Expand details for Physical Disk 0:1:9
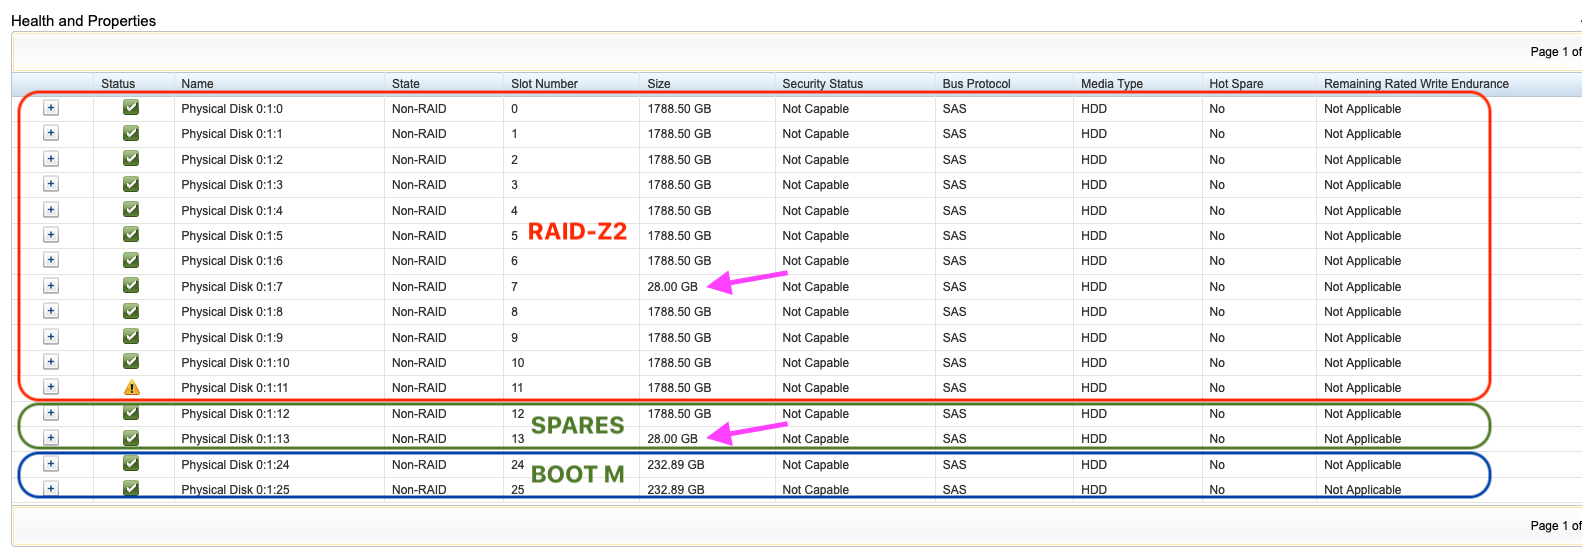1582x548 pixels. pos(51,337)
